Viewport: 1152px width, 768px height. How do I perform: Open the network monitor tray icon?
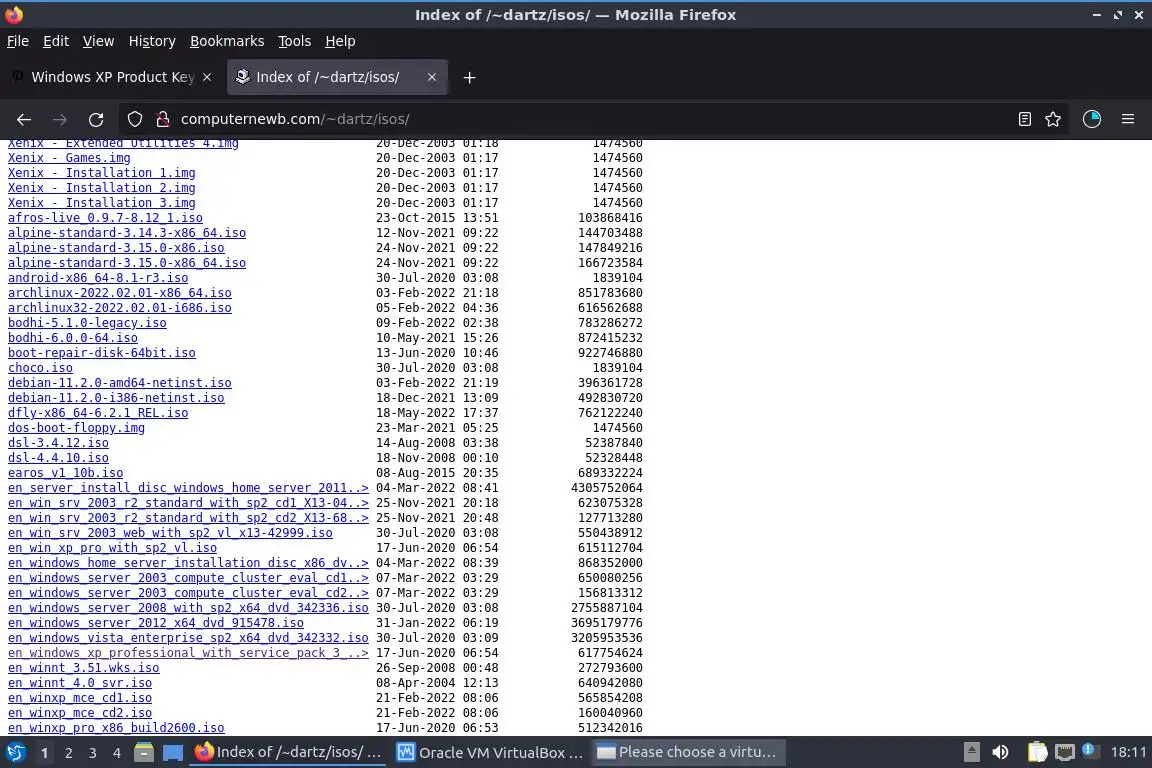[x=1065, y=753]
